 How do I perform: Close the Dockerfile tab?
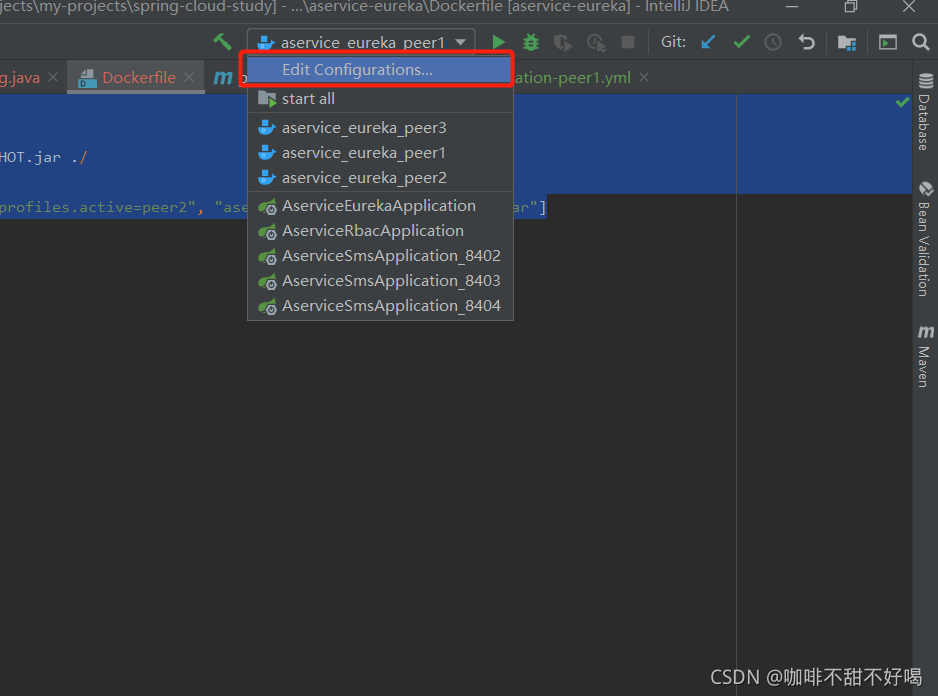[x=189, y=77]
